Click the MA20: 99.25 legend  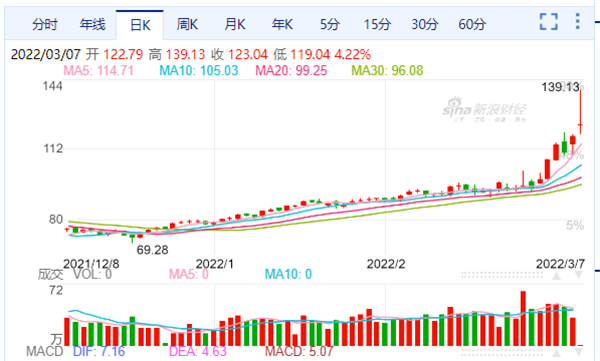click(291, 71)
